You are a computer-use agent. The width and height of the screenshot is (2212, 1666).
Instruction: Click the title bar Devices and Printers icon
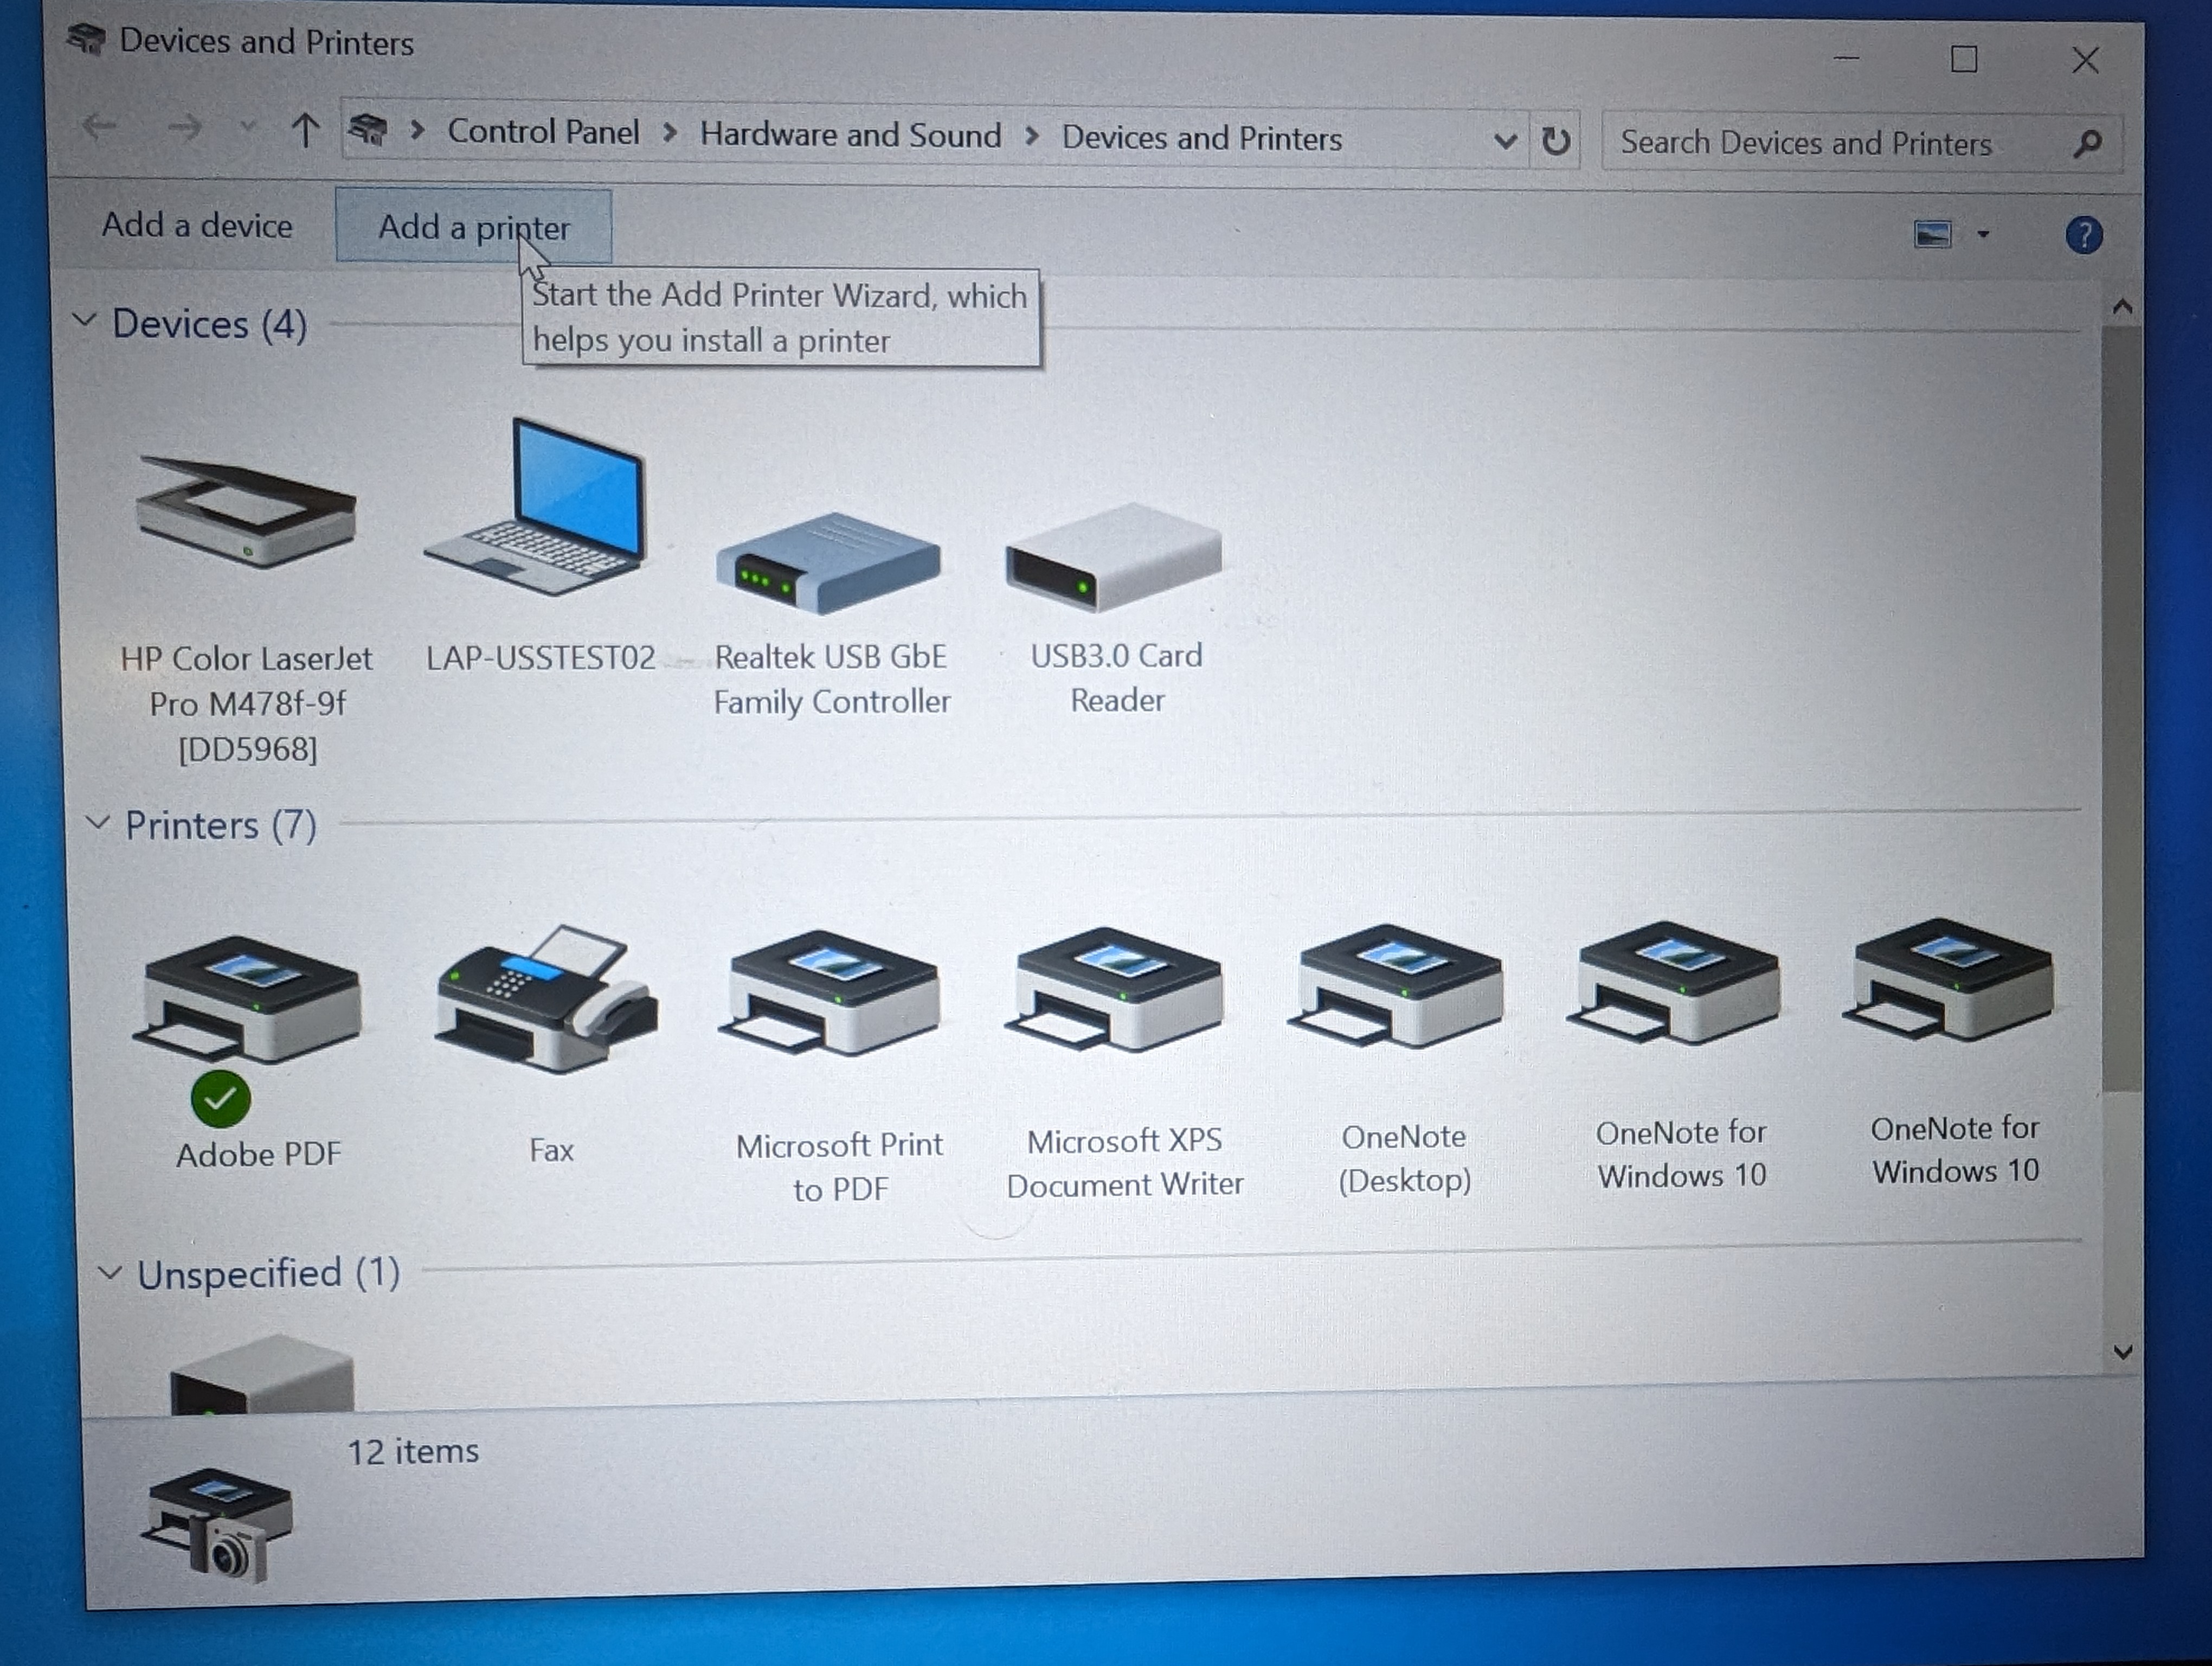click(x=86, y=39)
